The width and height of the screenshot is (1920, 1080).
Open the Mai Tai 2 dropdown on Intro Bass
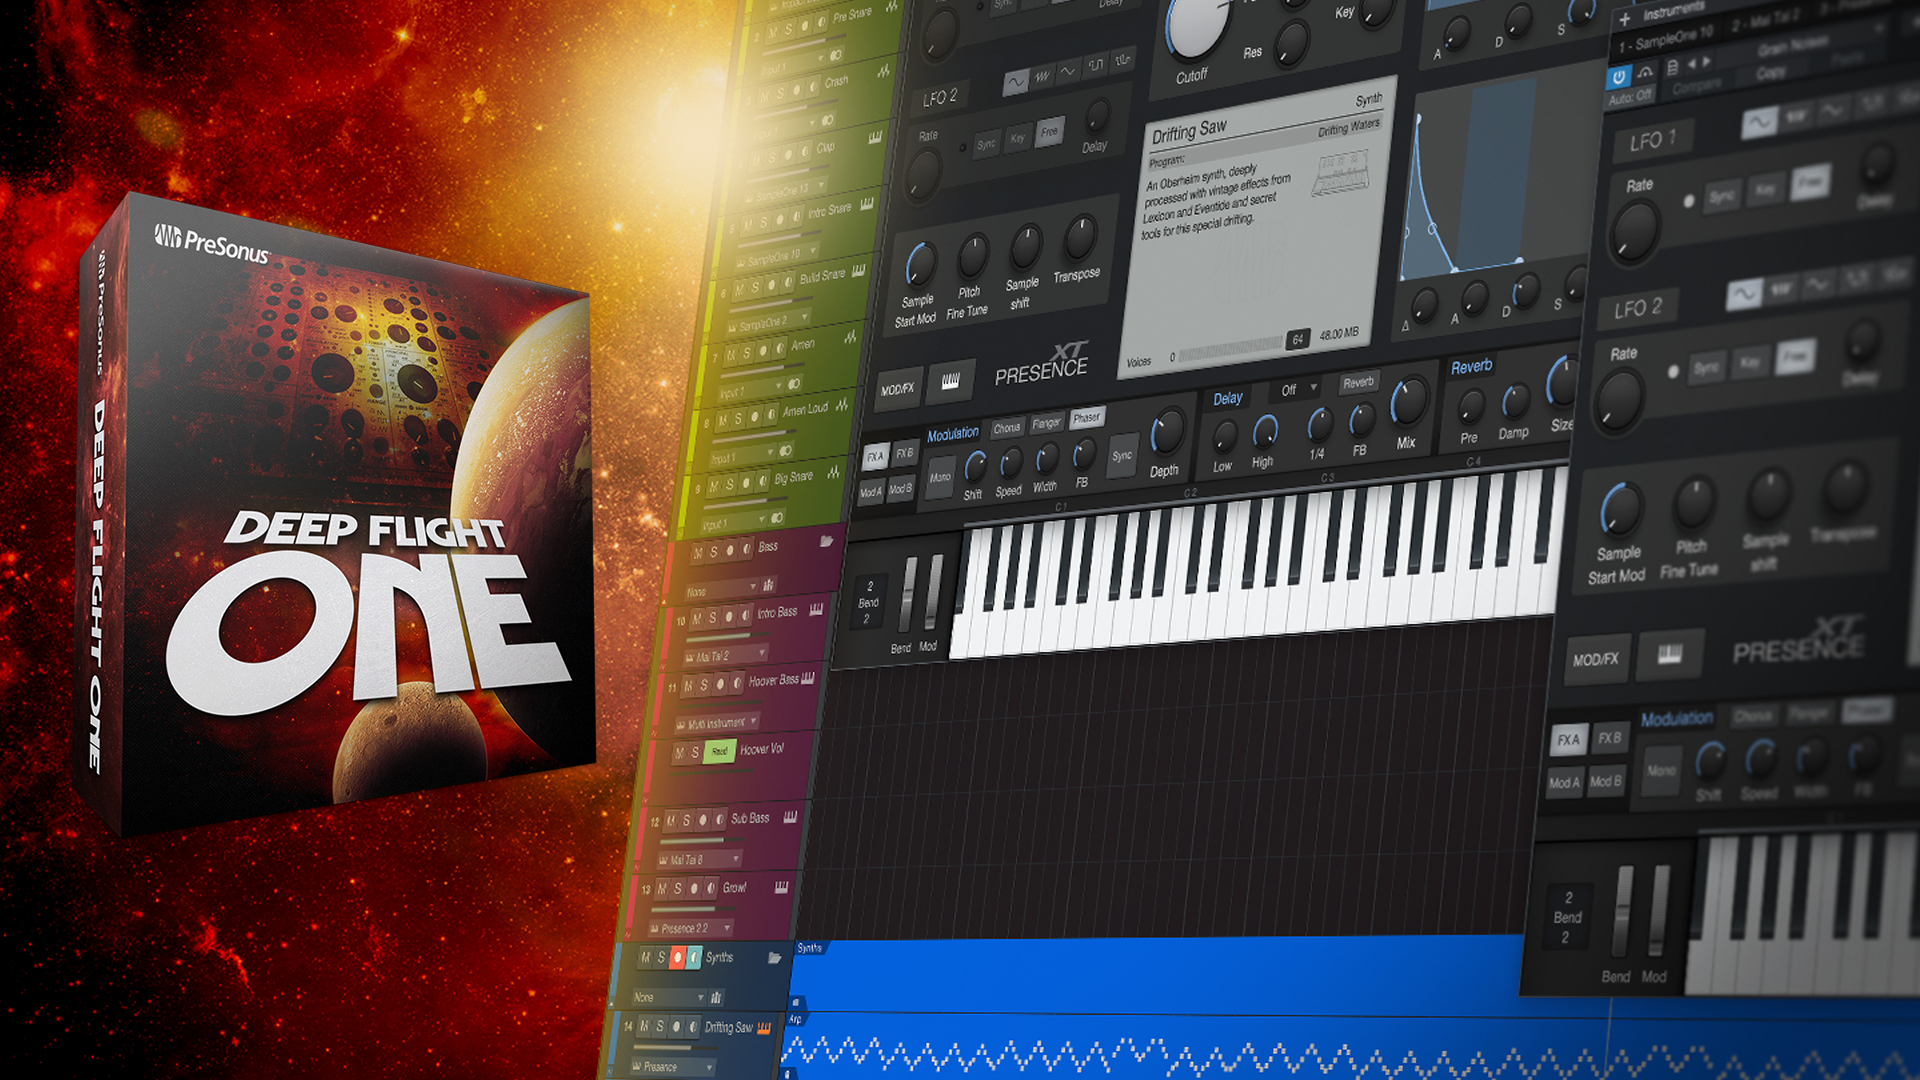click(x=725, y=656)
